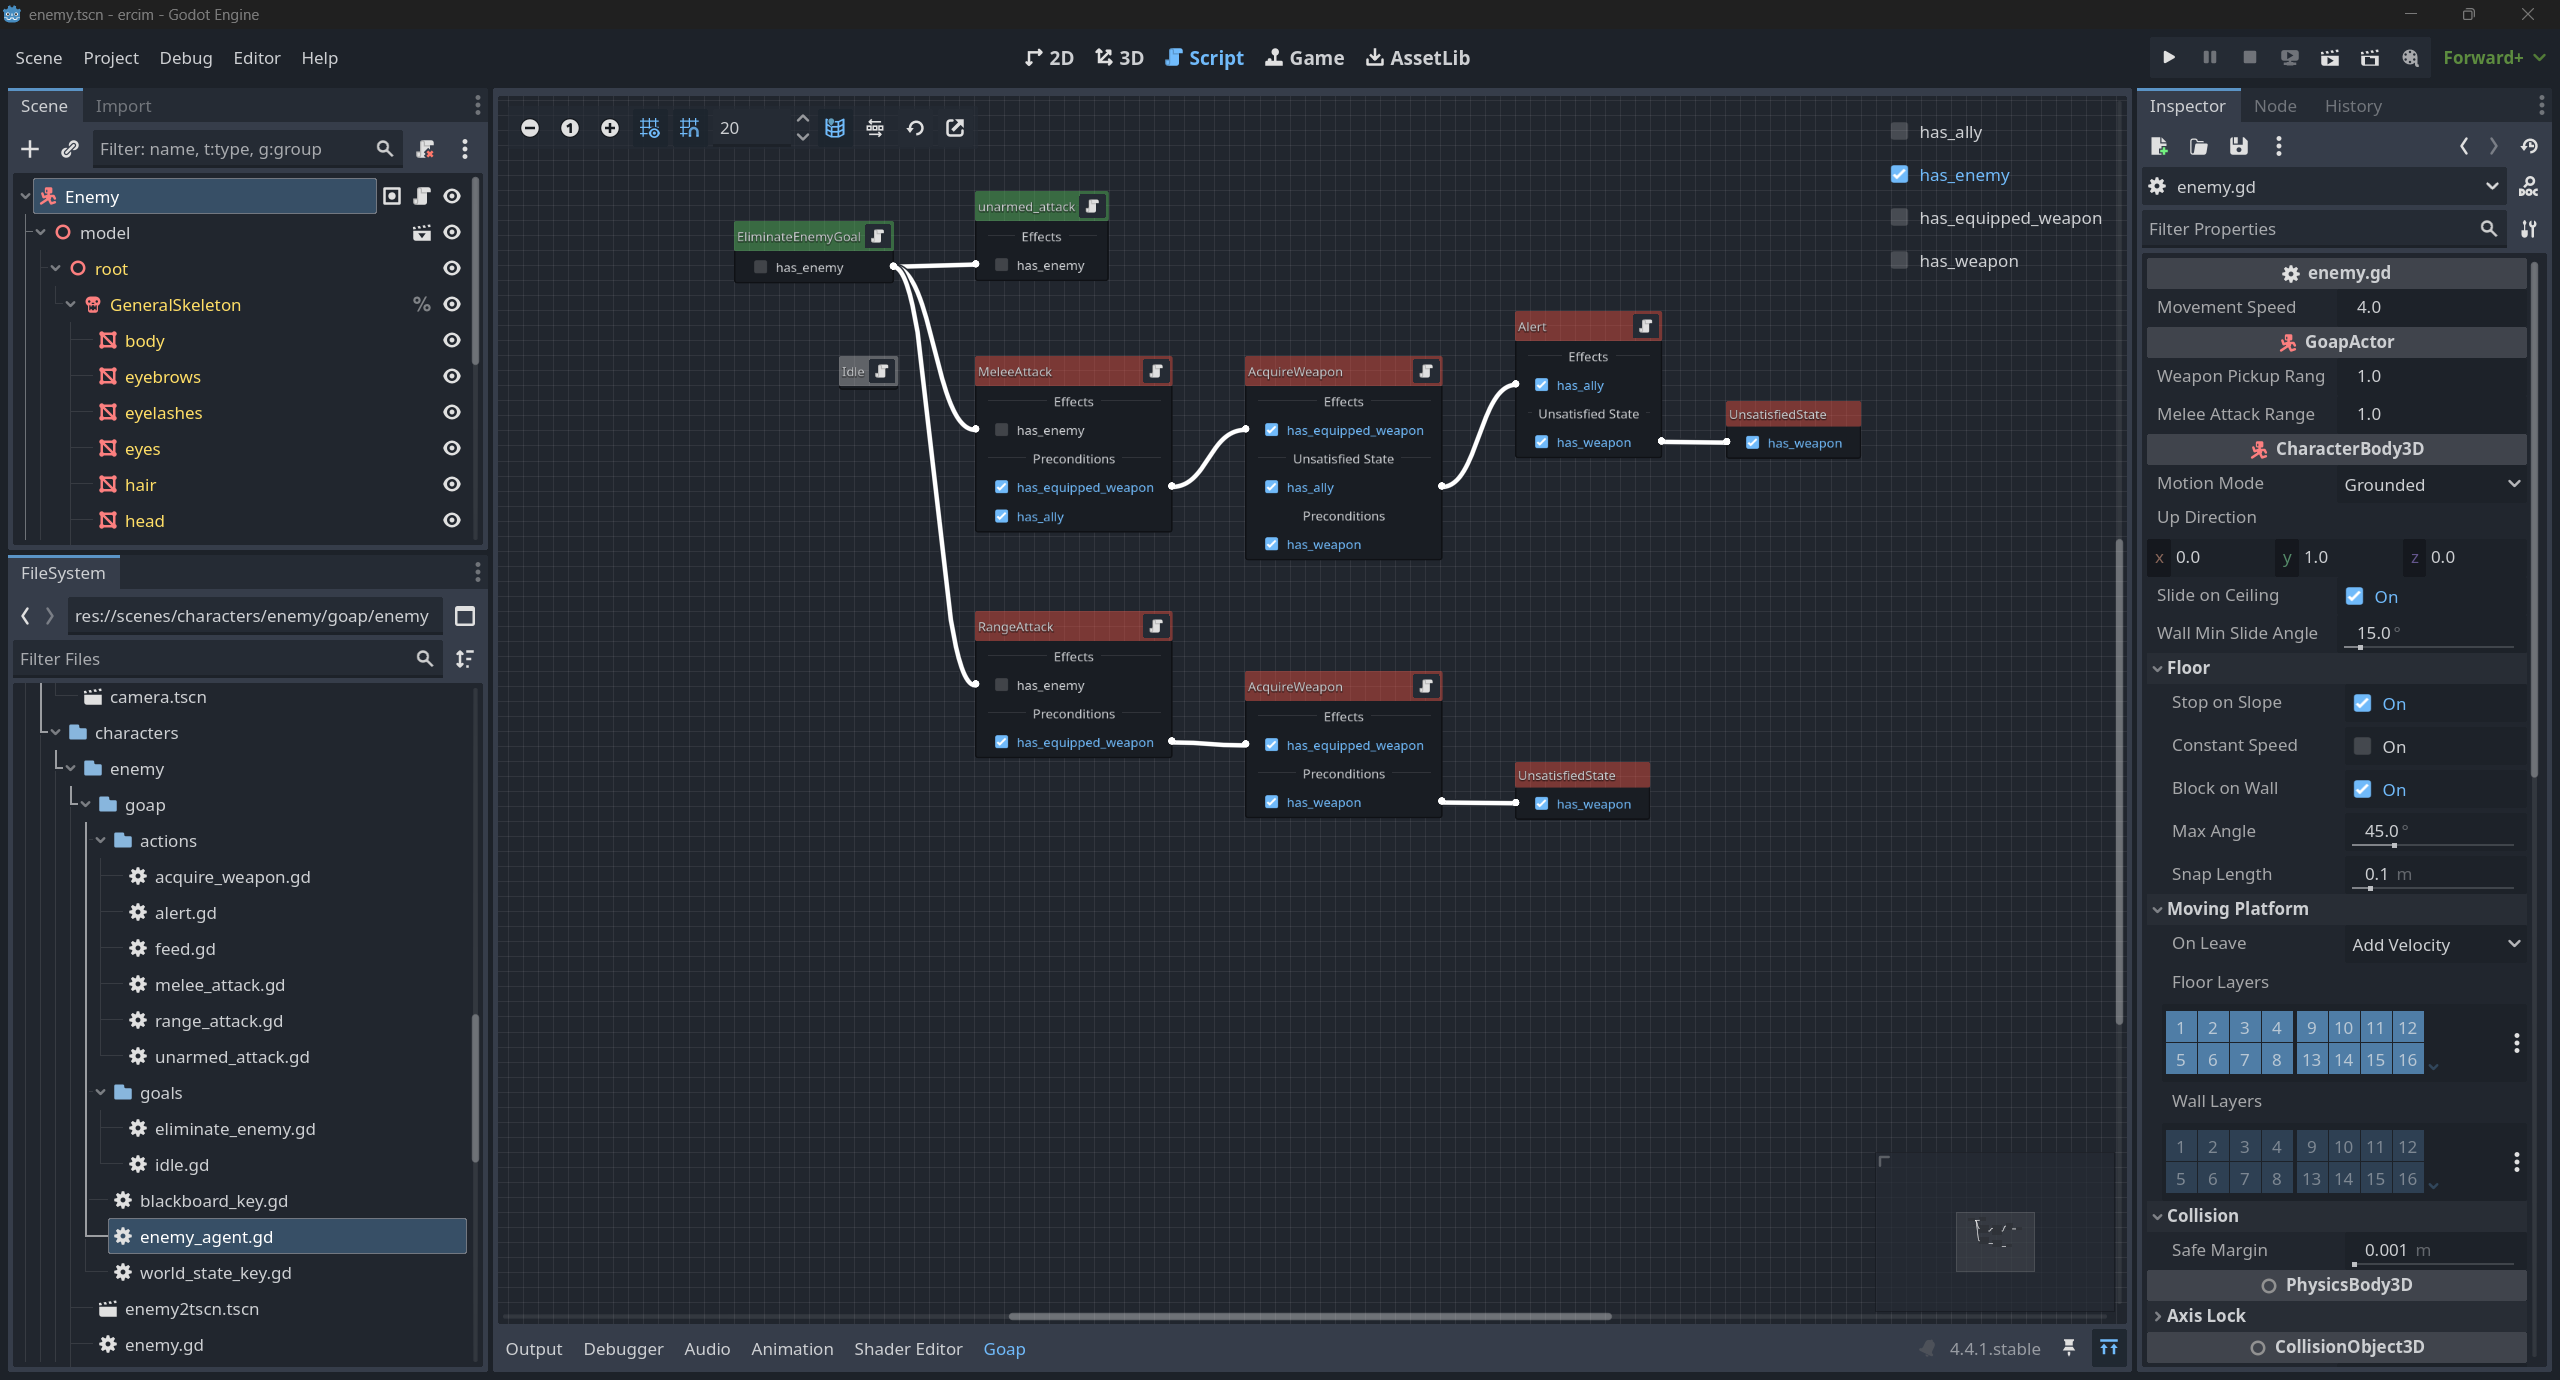
Task: Click the save resource icon in Inspector
Action: (x=2239, y=147)
